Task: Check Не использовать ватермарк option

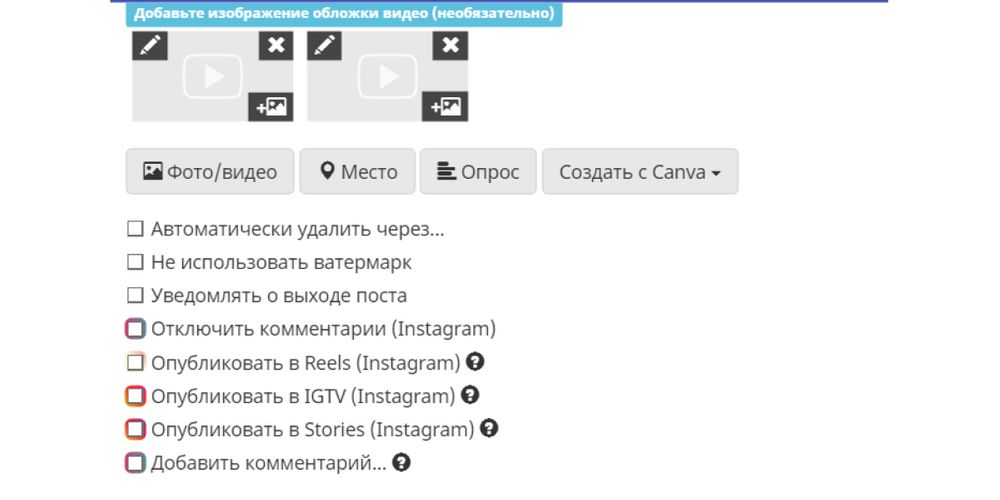Action: point(136,263)
